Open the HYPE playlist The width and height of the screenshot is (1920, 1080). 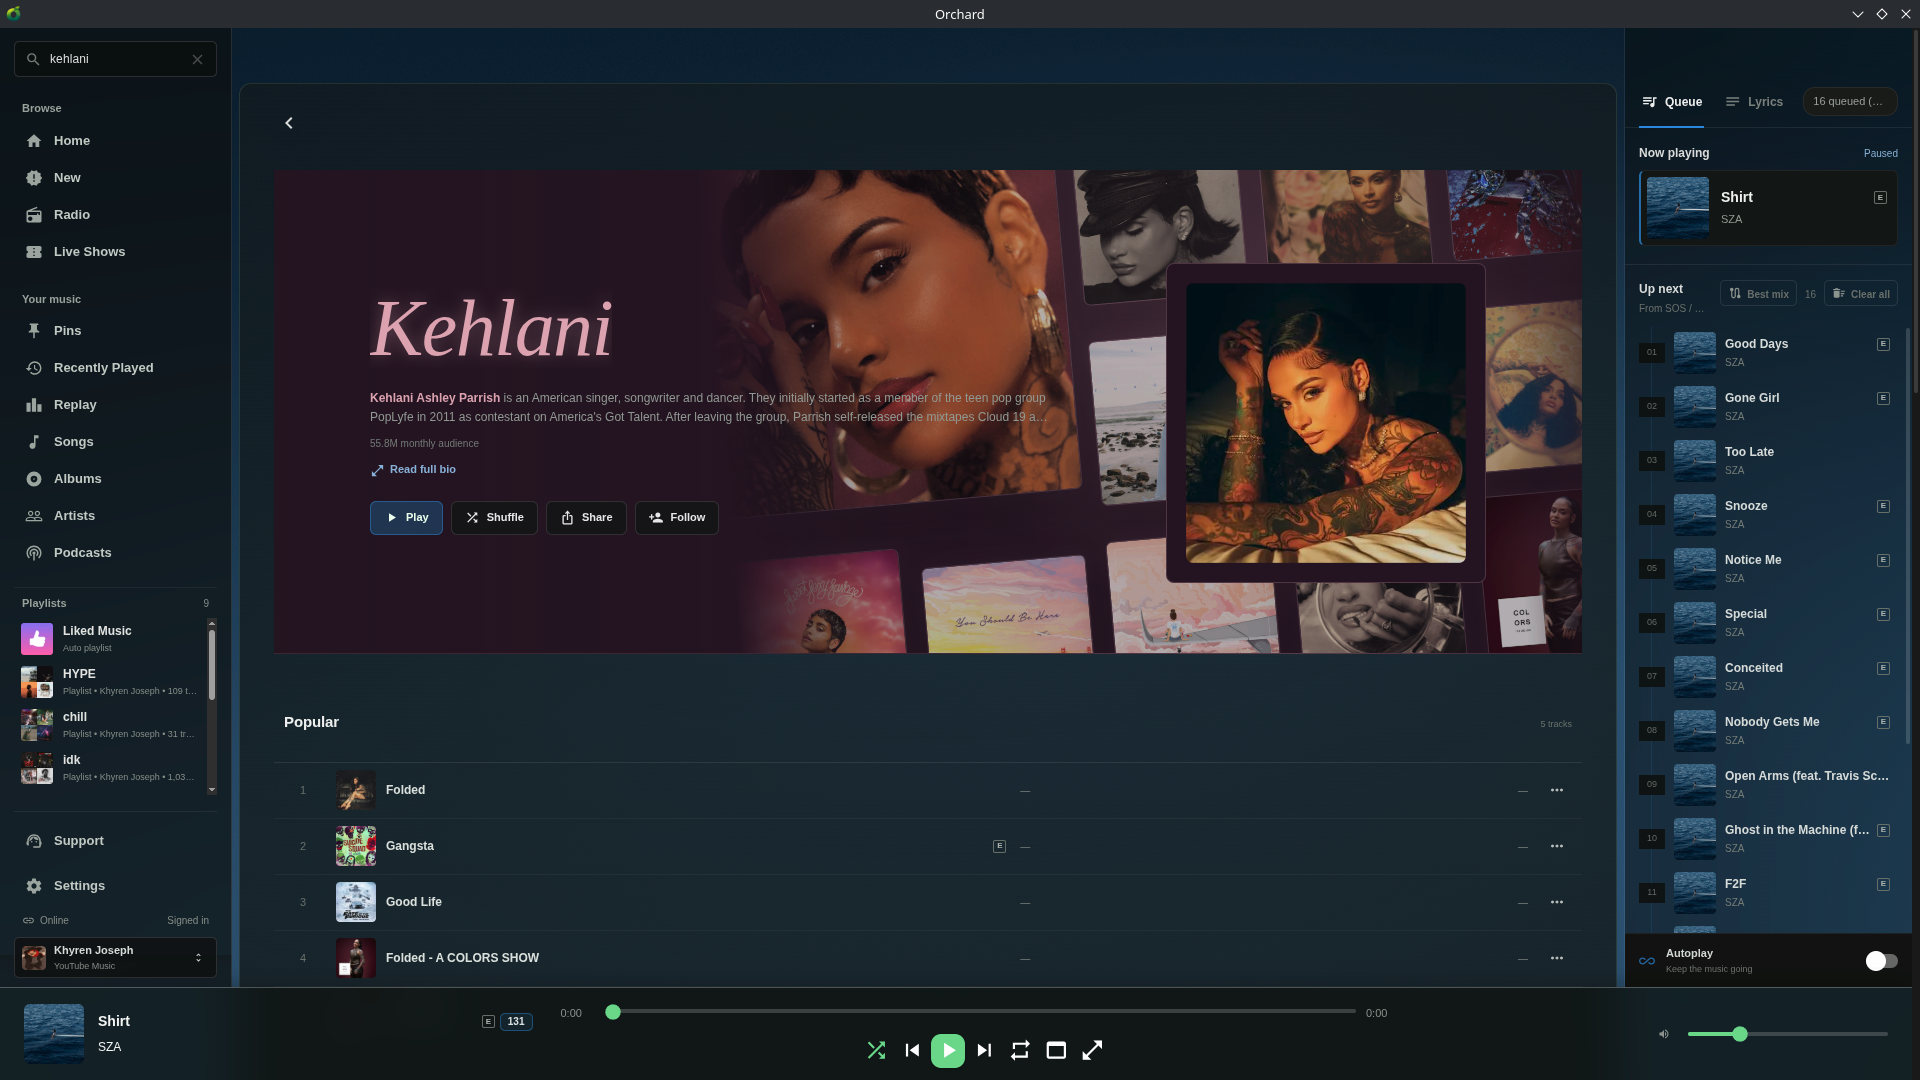pos(111,681)
